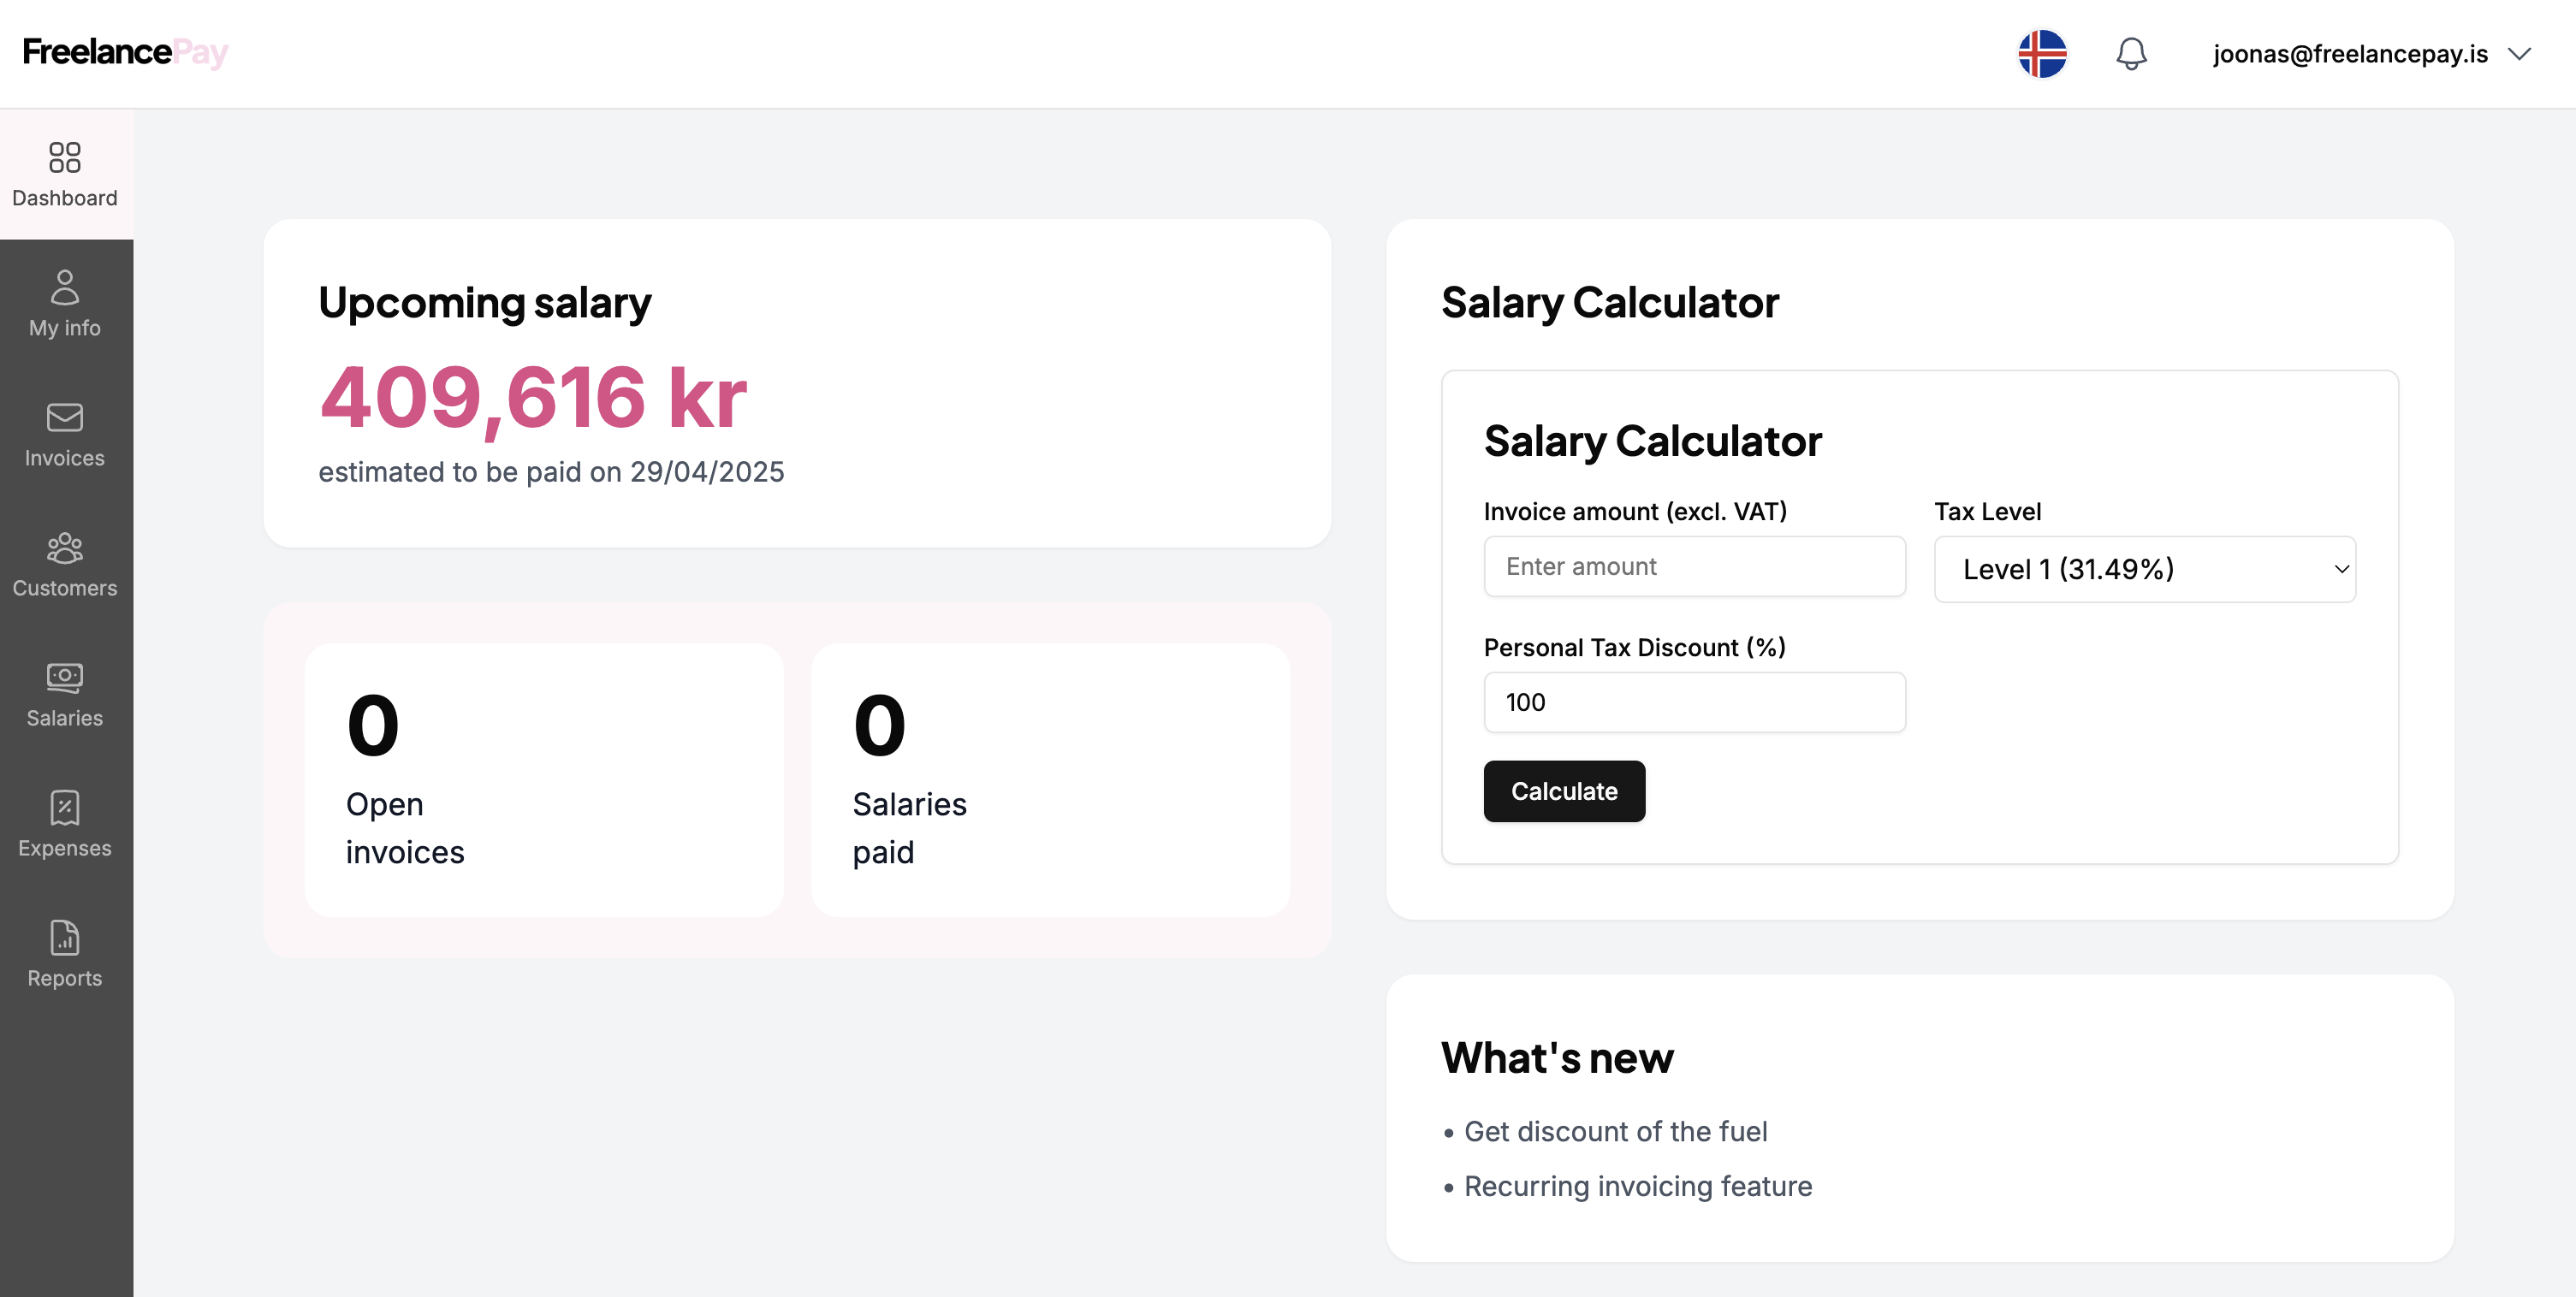
Task: Open the Salaries money icon
Action: pyautogui.click(x=65, y=677)
